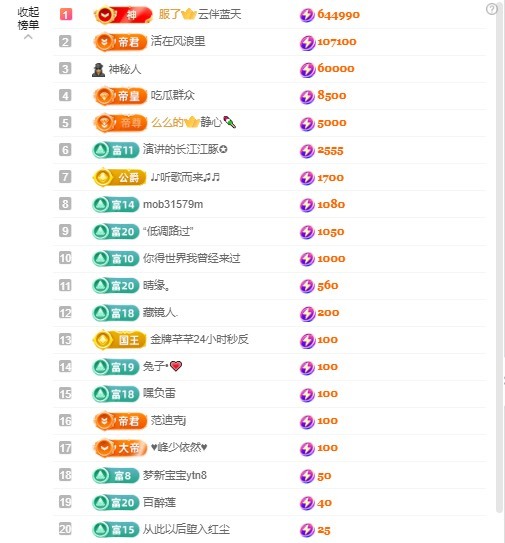Select username ♪听歌而来♫

(185, 177)
